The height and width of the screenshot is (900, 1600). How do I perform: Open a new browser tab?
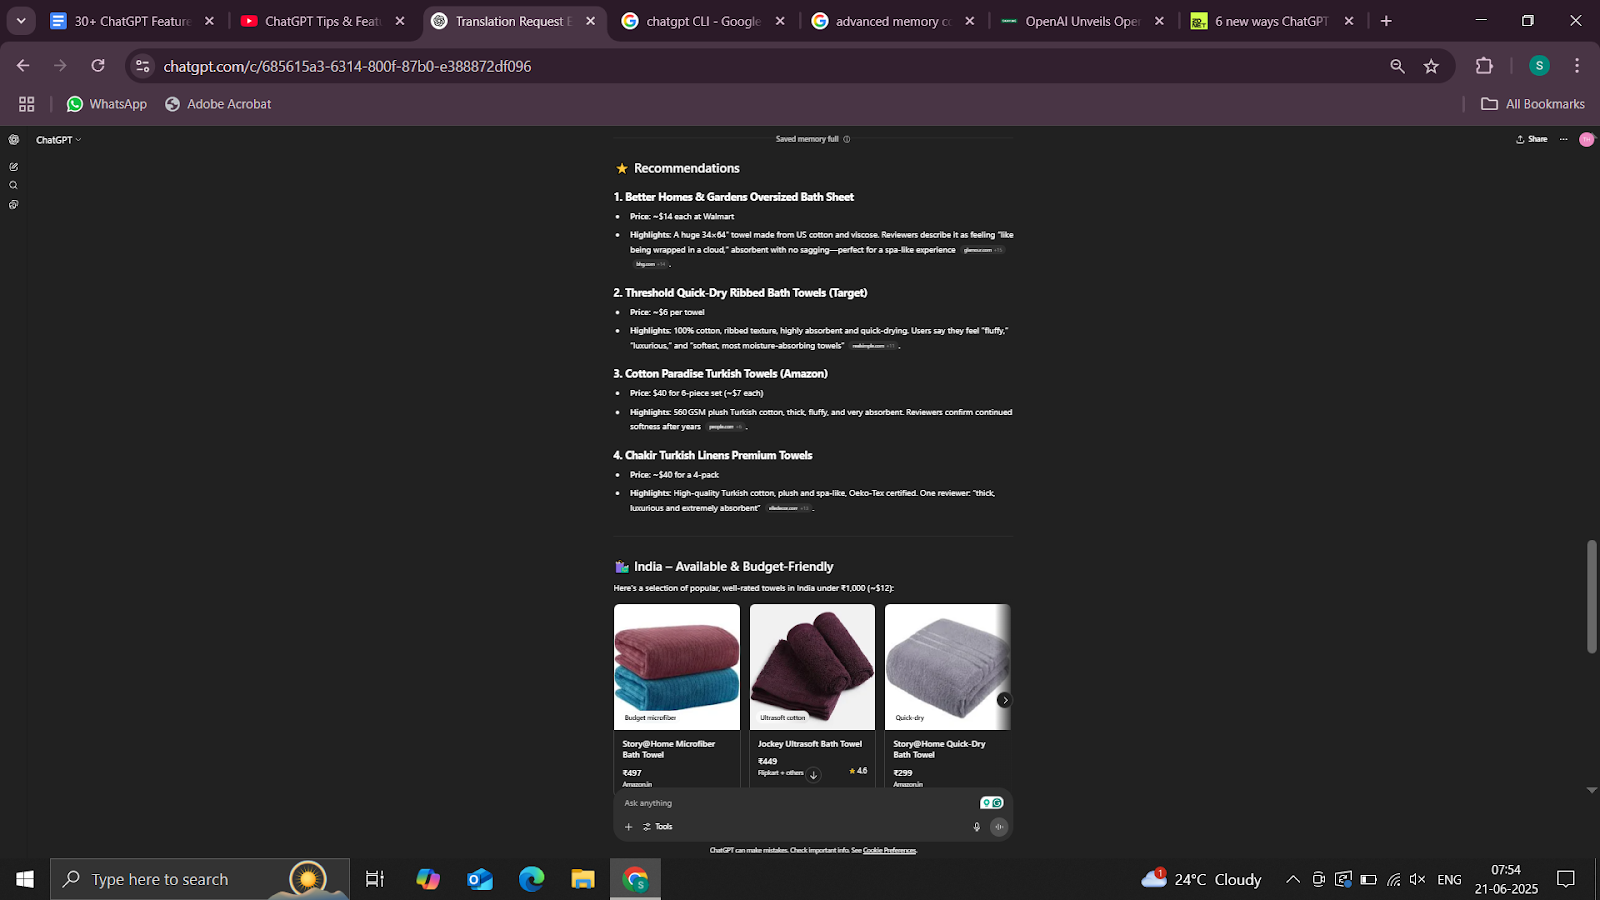click(1386, 21)
